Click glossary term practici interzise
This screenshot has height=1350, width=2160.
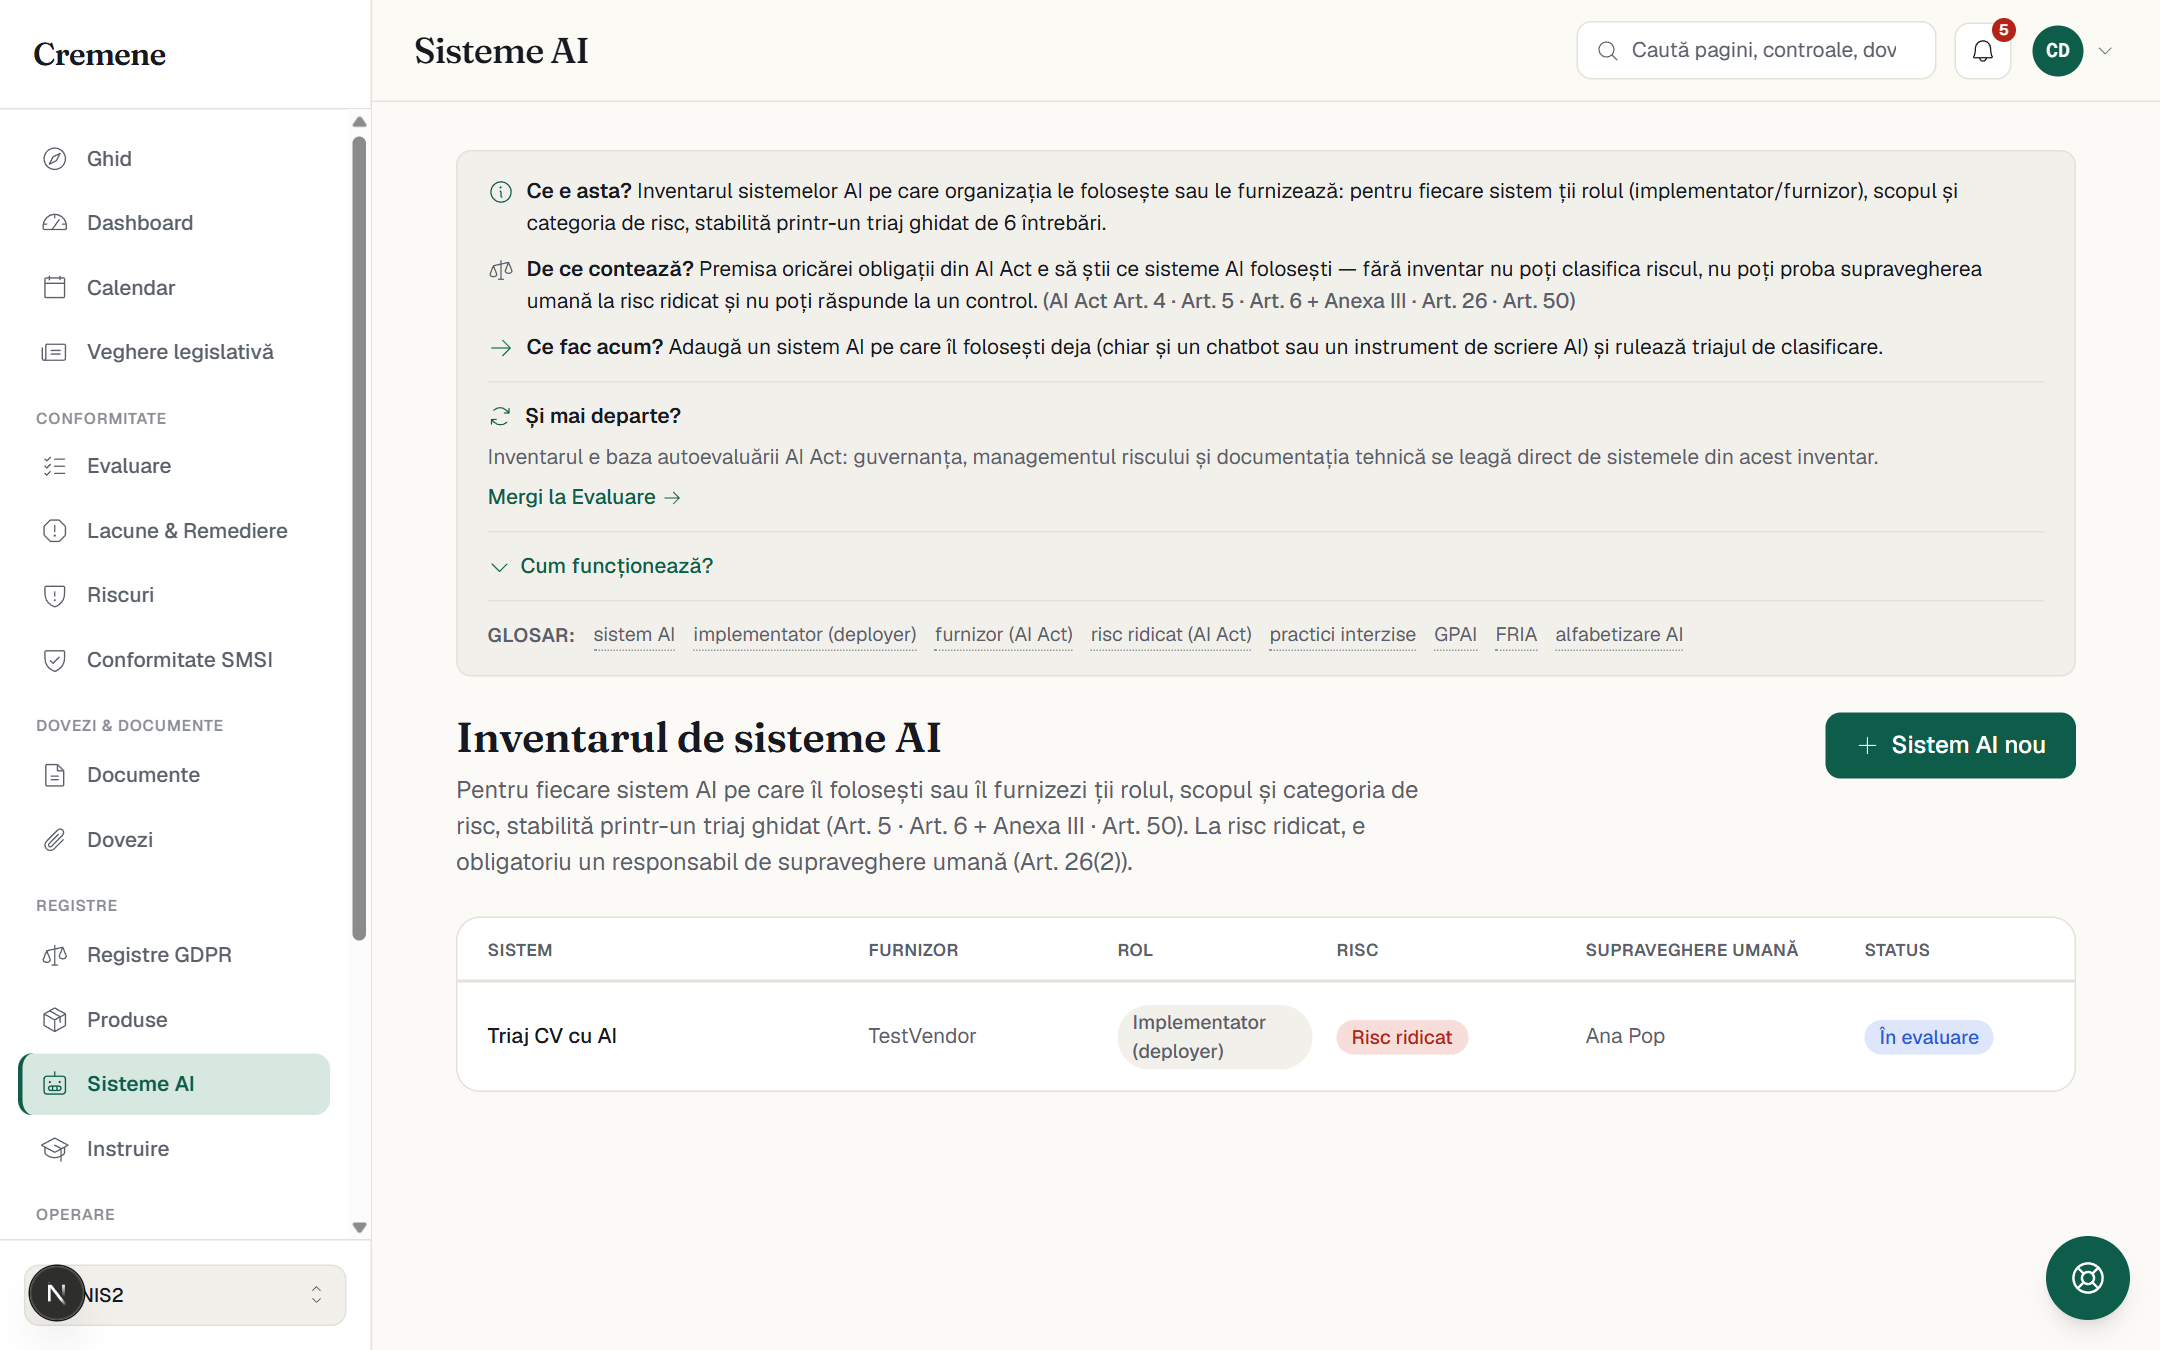pos(1343,635)
